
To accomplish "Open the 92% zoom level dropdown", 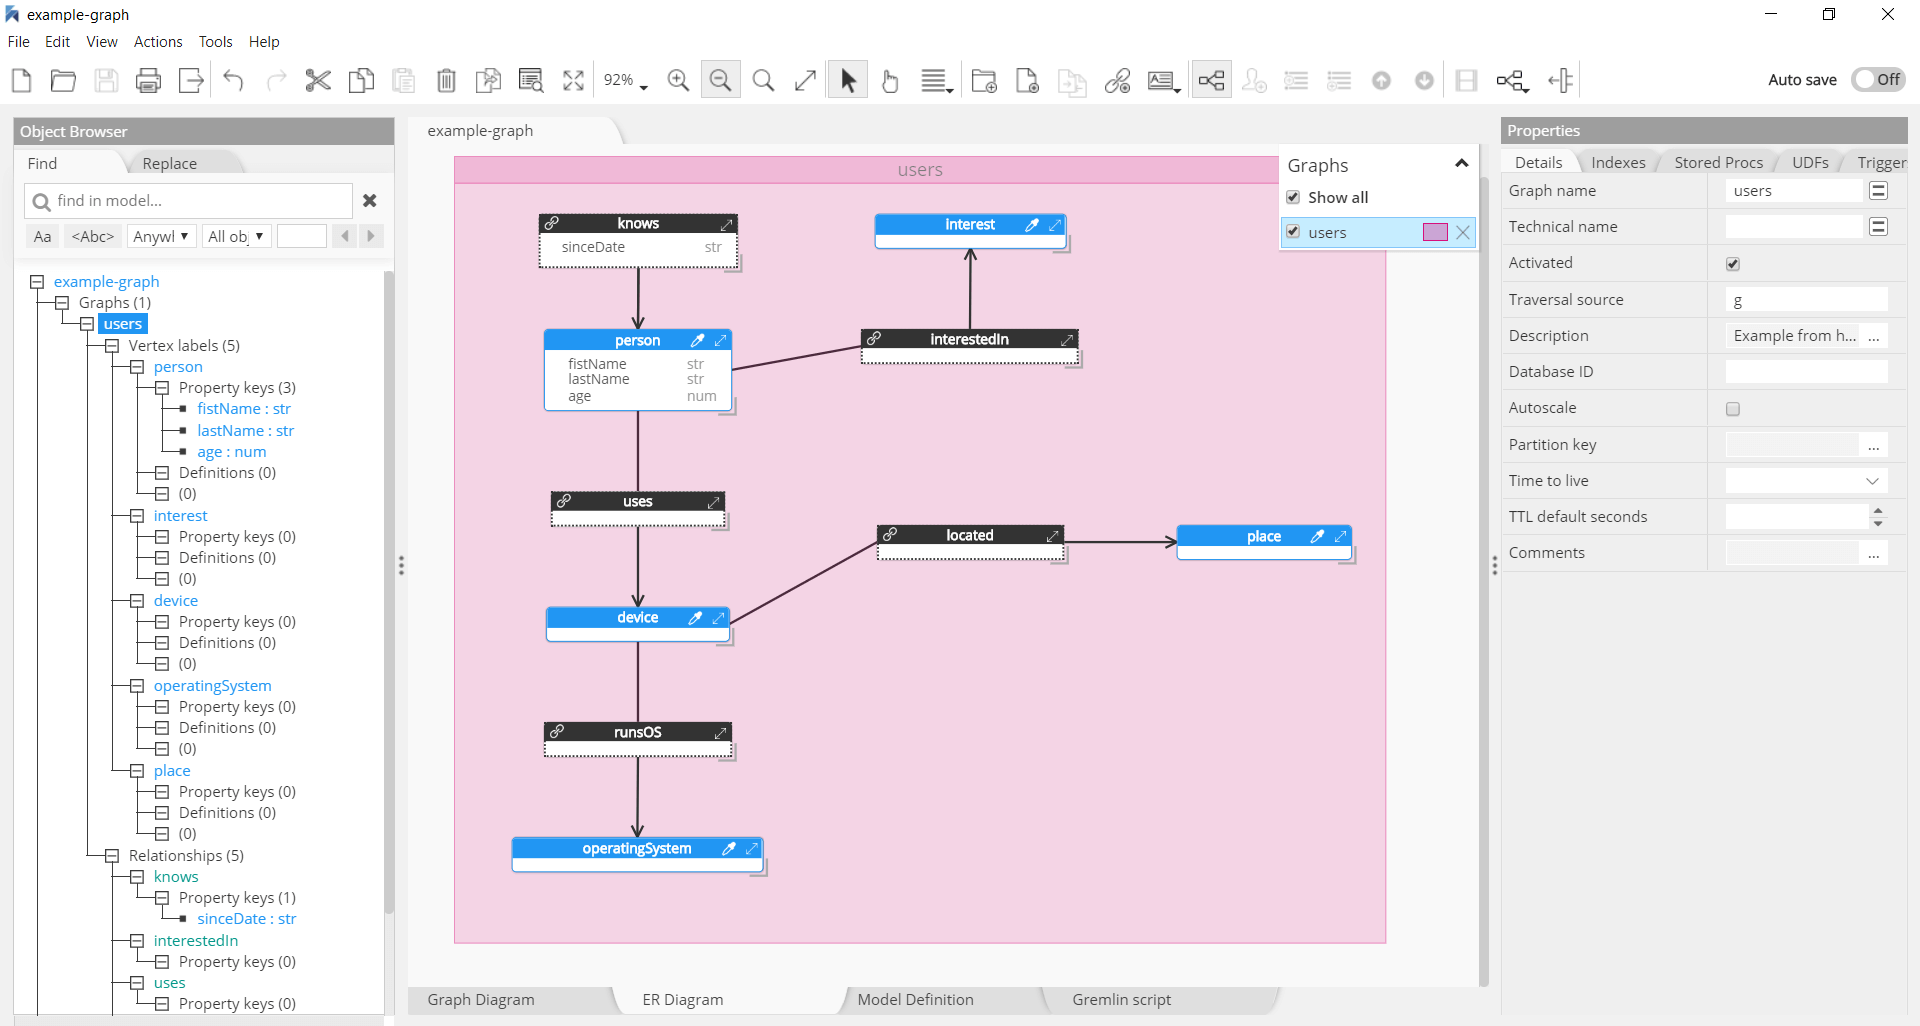I will (x=625, y=80).
